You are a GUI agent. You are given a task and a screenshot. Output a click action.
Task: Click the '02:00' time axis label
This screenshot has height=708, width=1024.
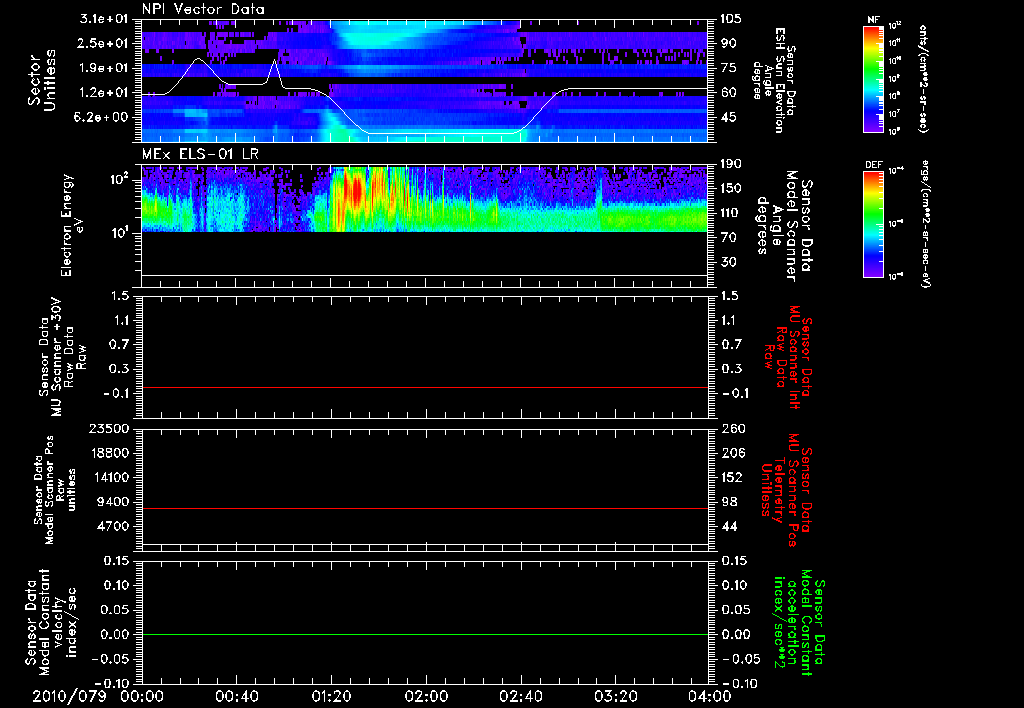426,696
